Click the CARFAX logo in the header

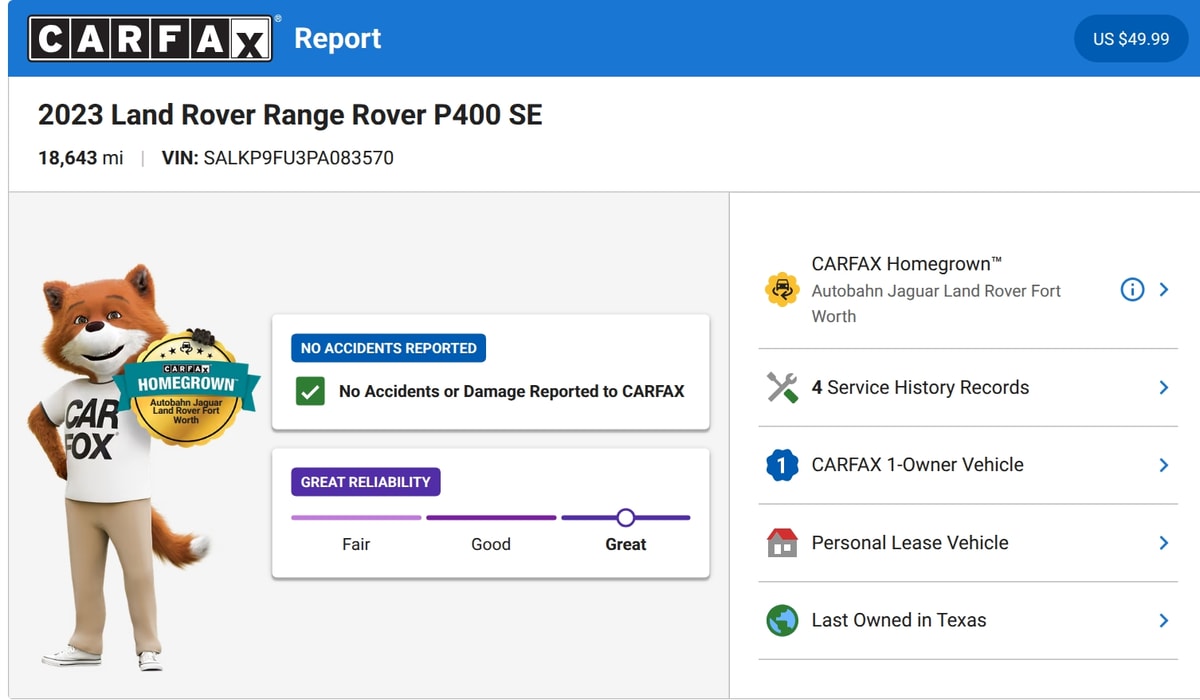point(150,38)
